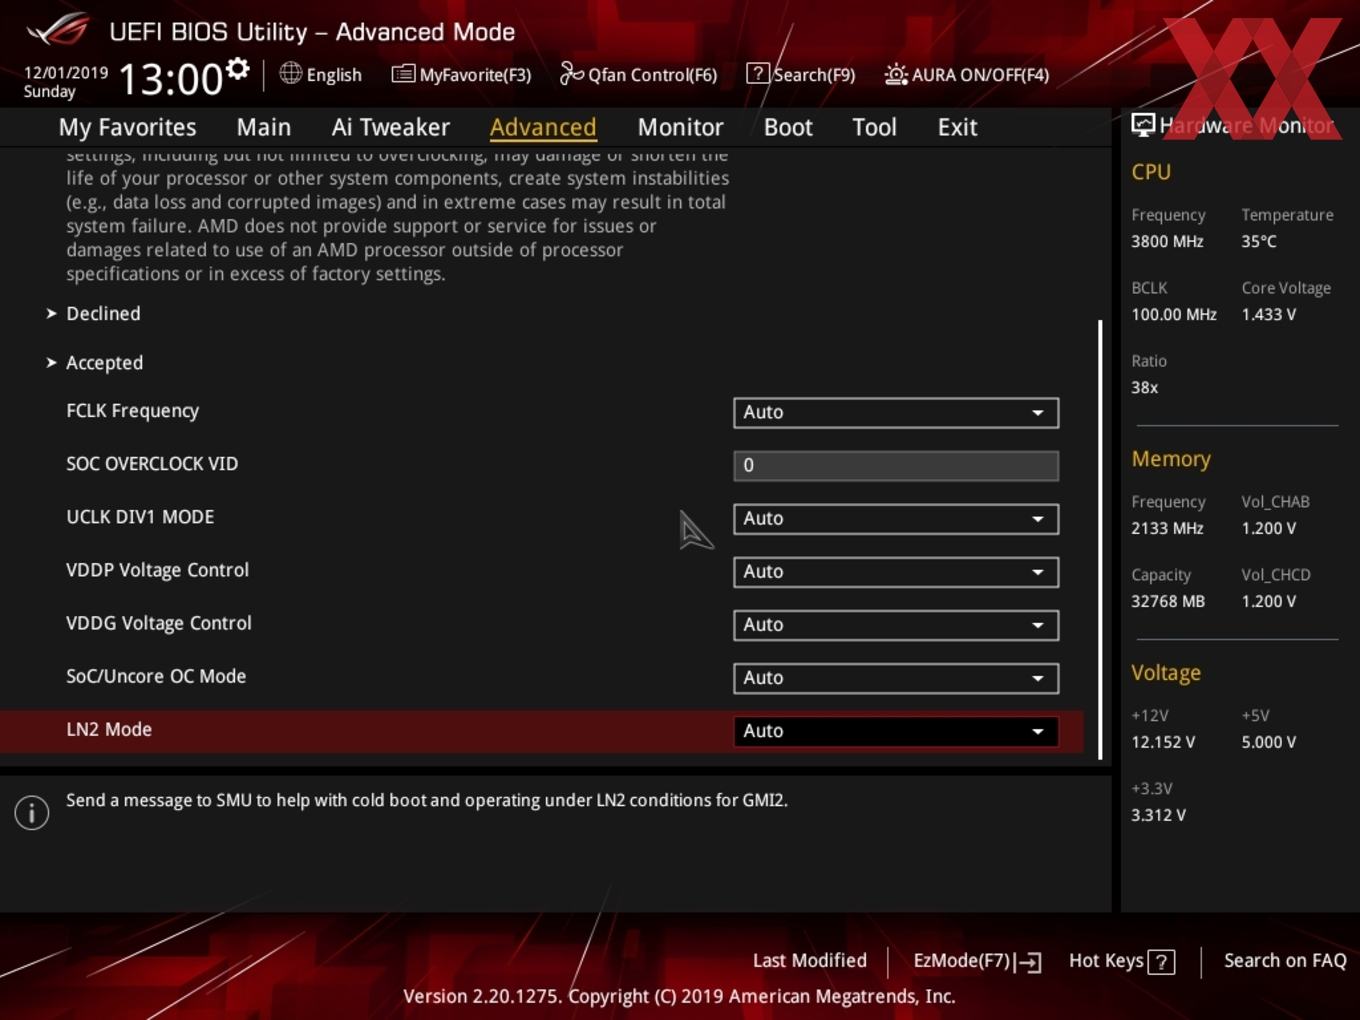Click BCLK 100.00 MHz value
This screenshot has width=1360, height=1020.
point(1174,314)
